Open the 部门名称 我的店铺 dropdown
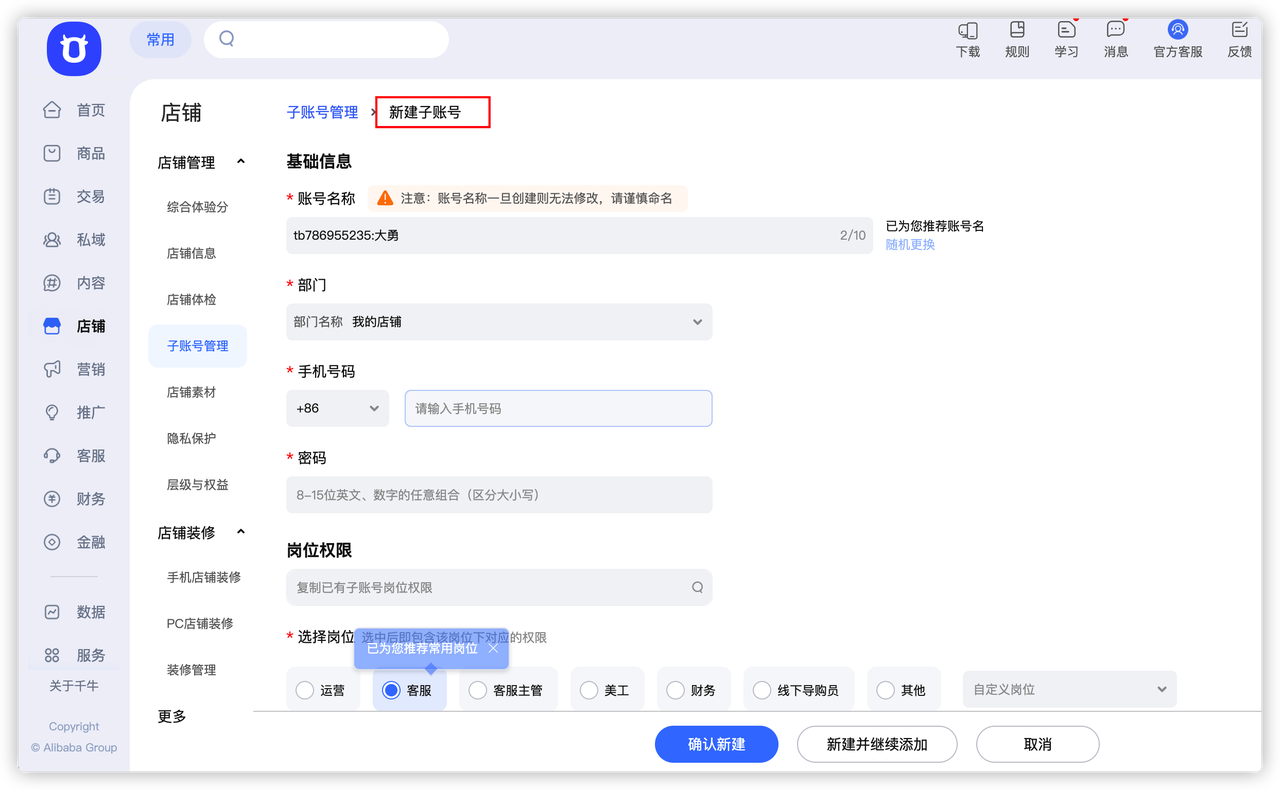 (499, 322)
